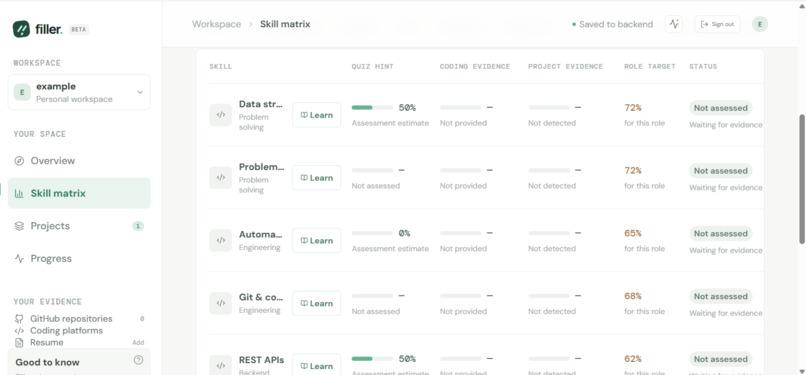
Task: Click the Projects count badge 1
Action: (138, 226)
